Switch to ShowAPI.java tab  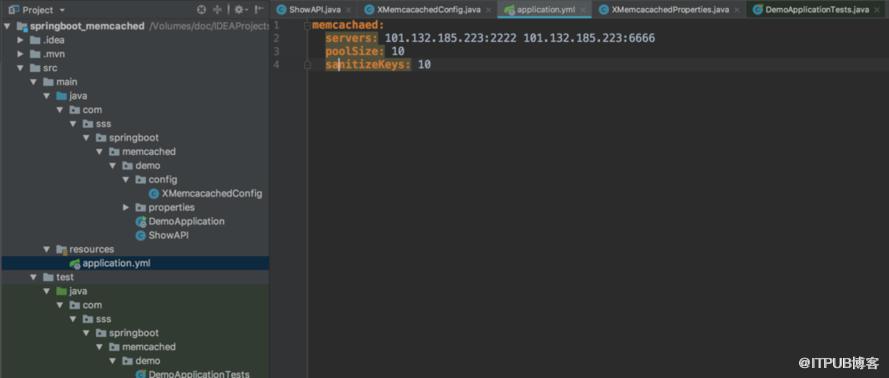314,10
